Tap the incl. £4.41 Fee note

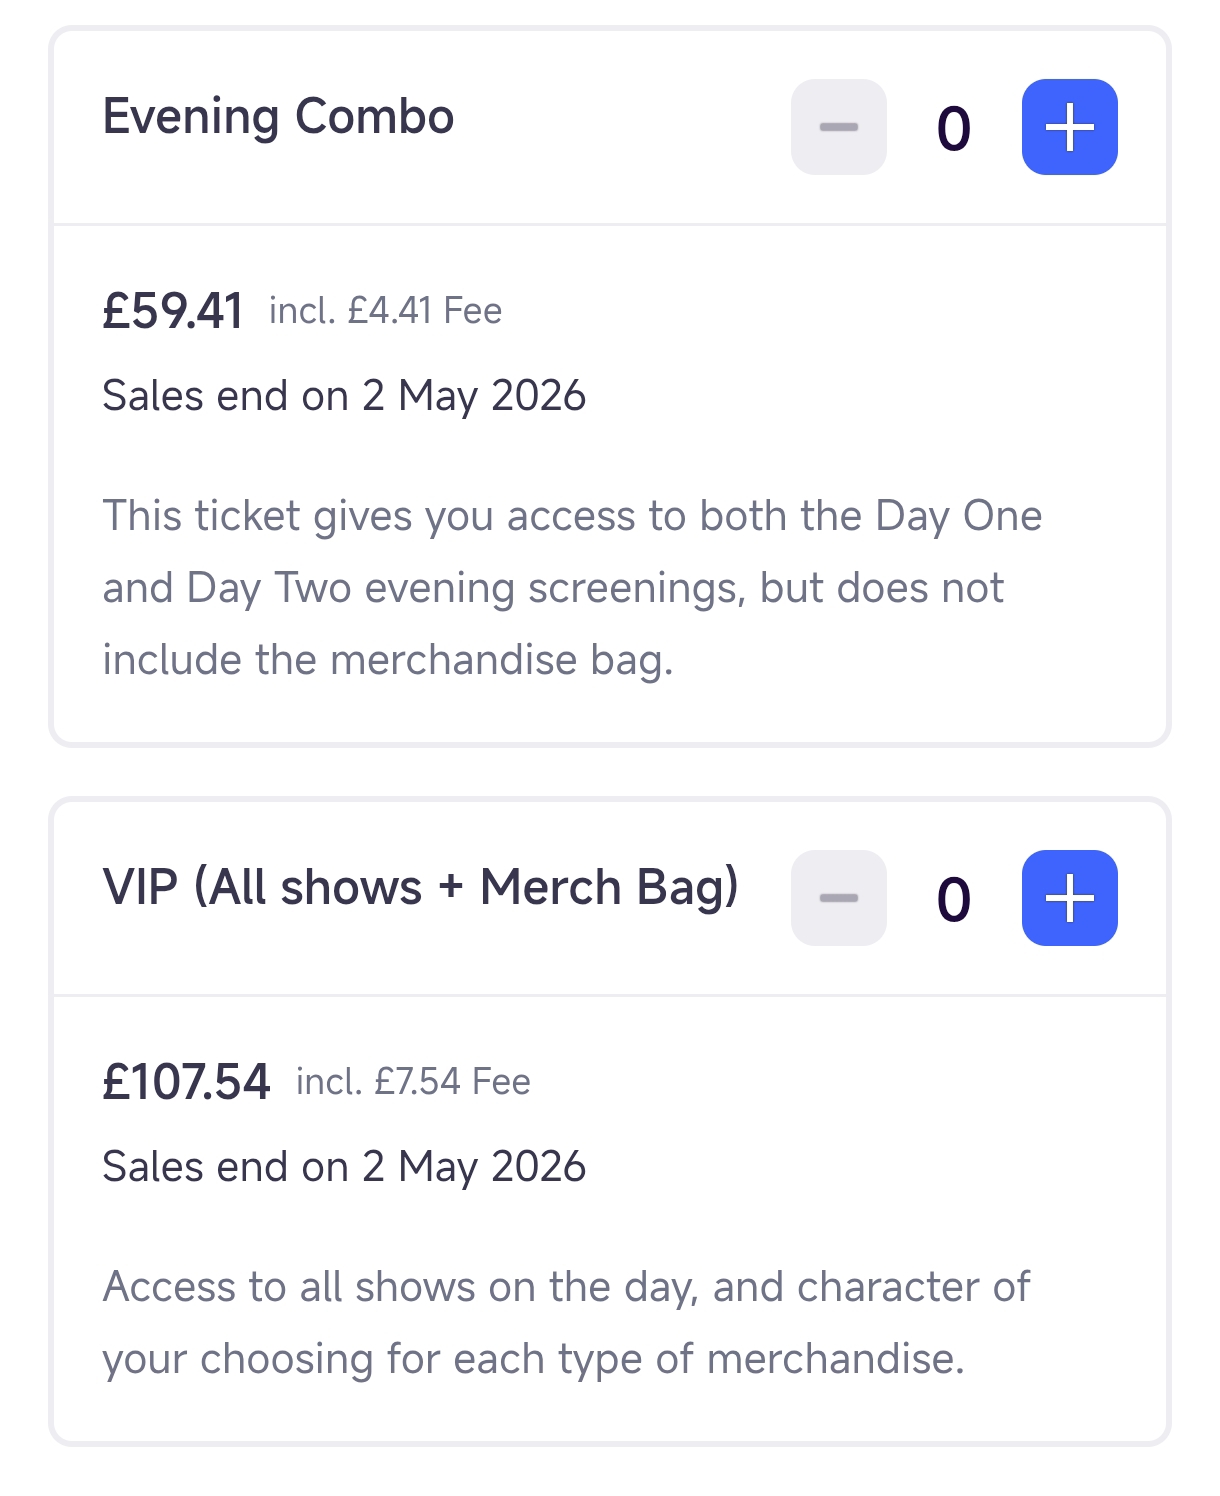point(385,311)
